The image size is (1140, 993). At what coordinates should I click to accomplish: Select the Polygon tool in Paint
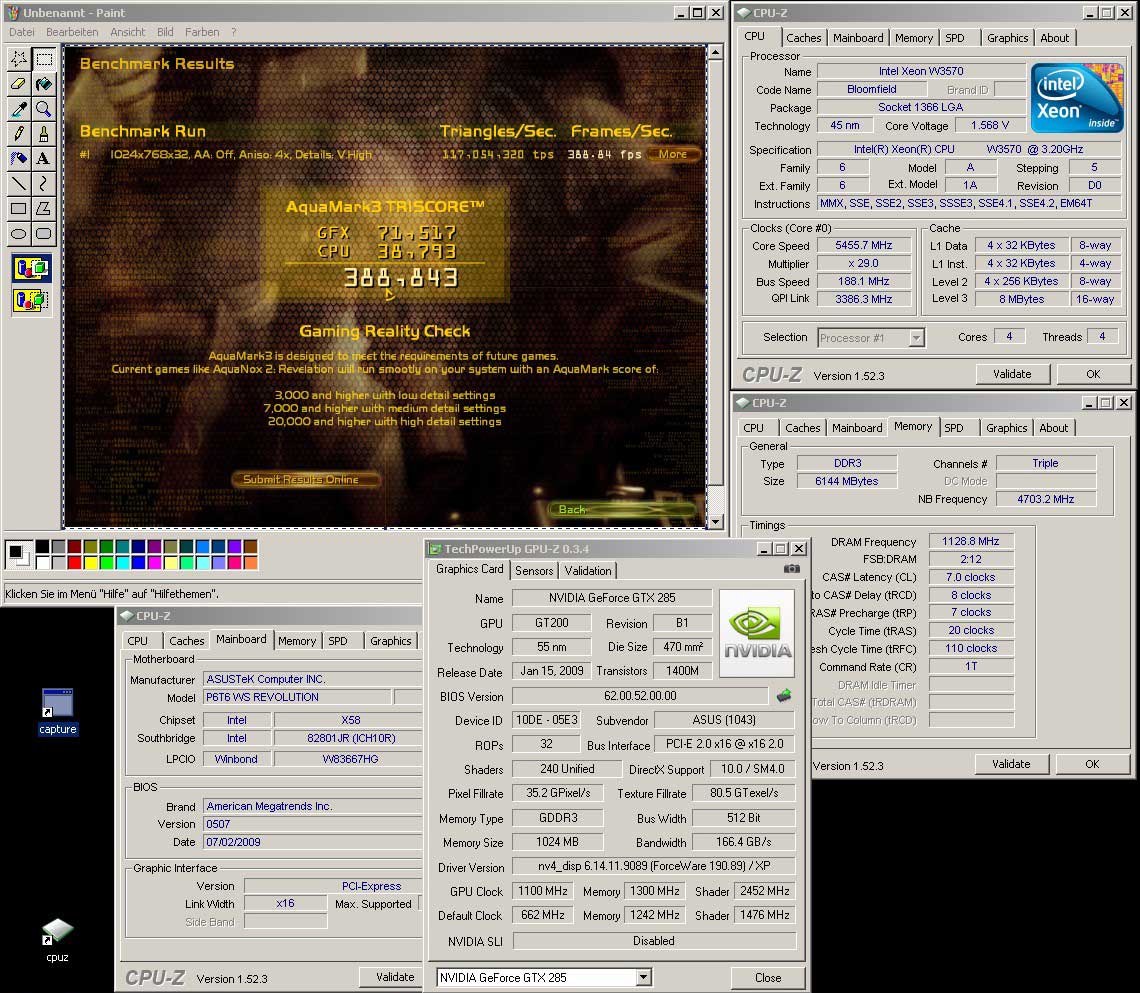click(44, 208)
